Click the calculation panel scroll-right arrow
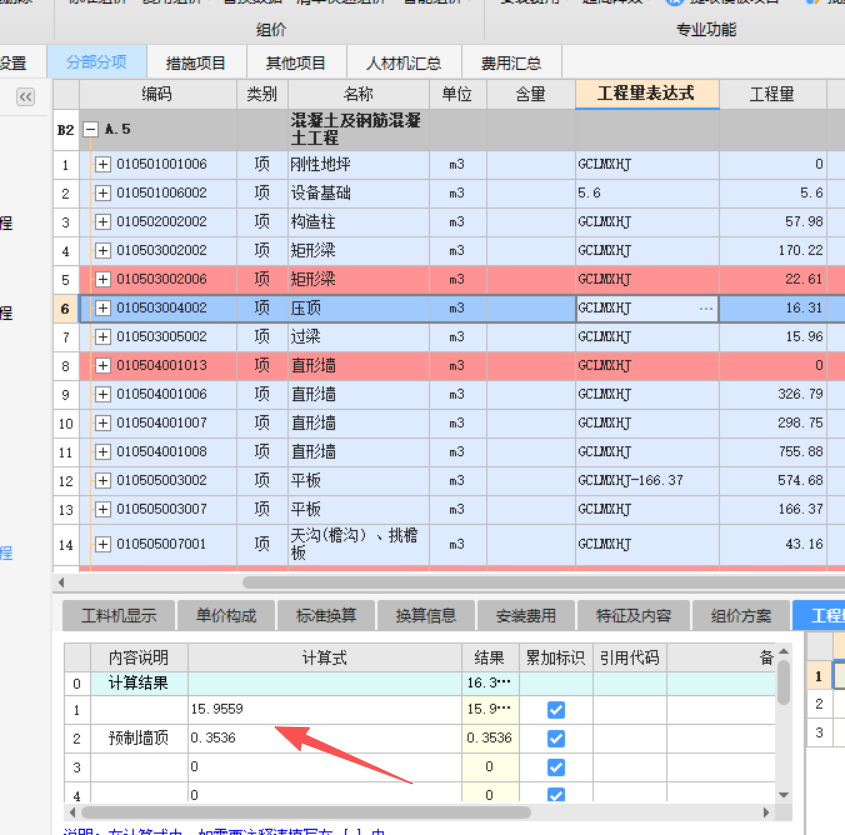 pos(766,812)
